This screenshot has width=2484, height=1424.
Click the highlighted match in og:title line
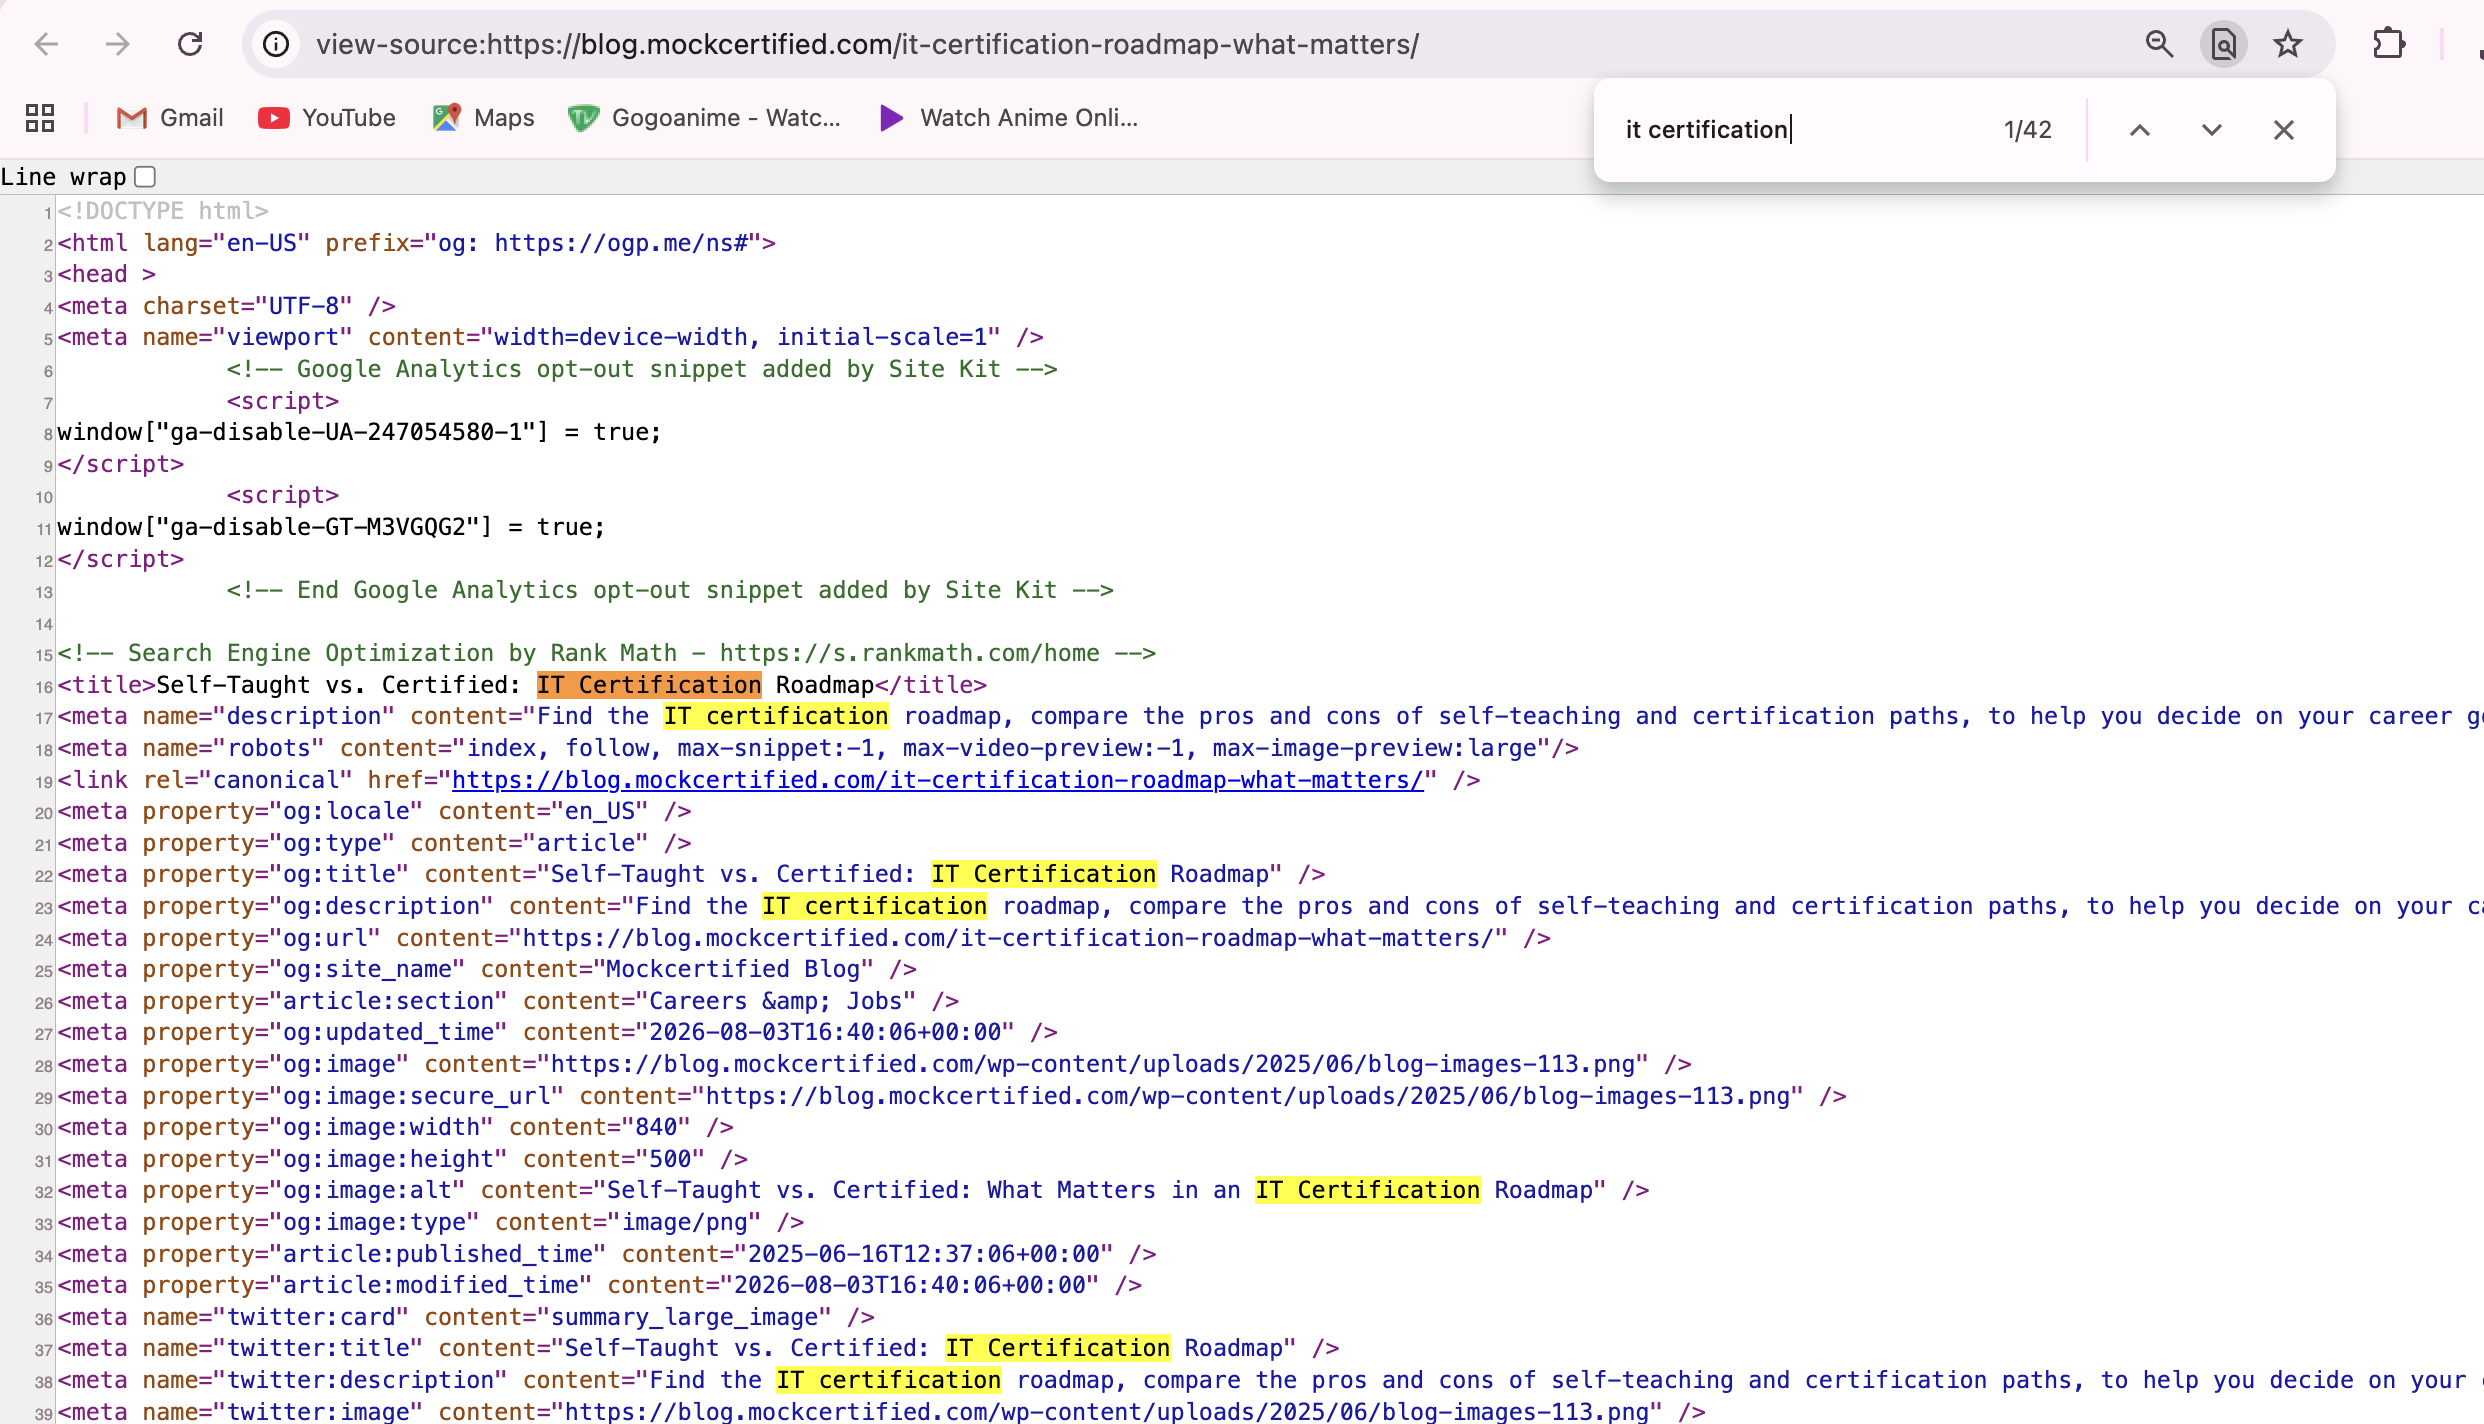1044,874
